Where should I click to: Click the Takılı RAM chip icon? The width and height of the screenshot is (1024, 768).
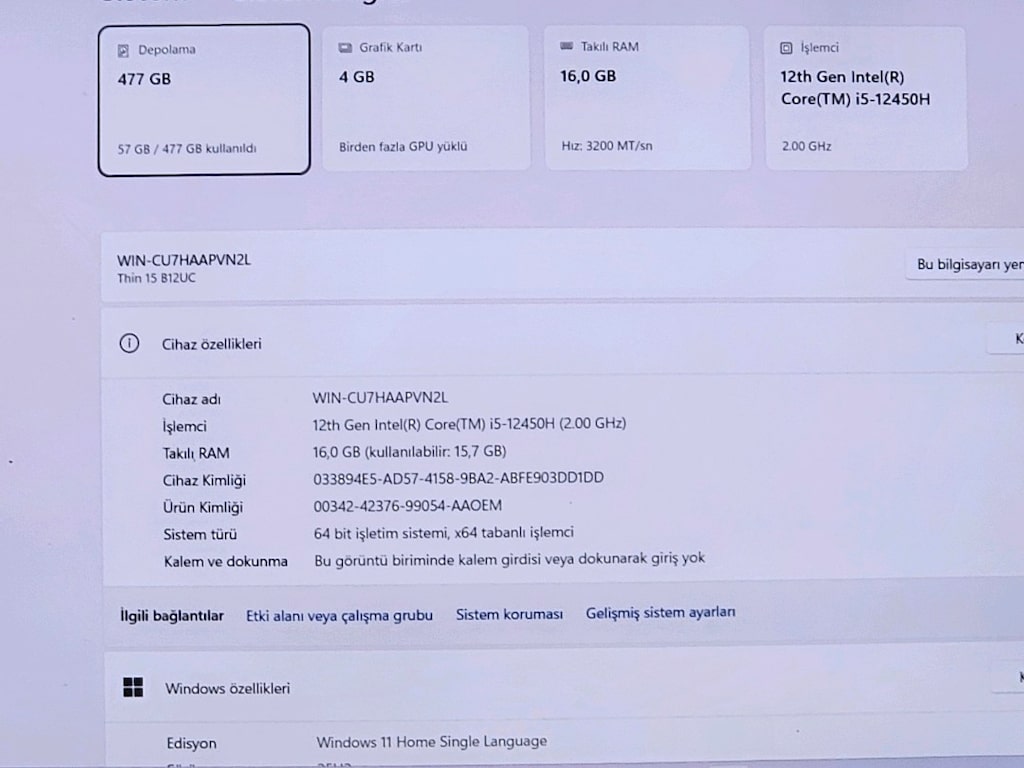pos(566,46)
